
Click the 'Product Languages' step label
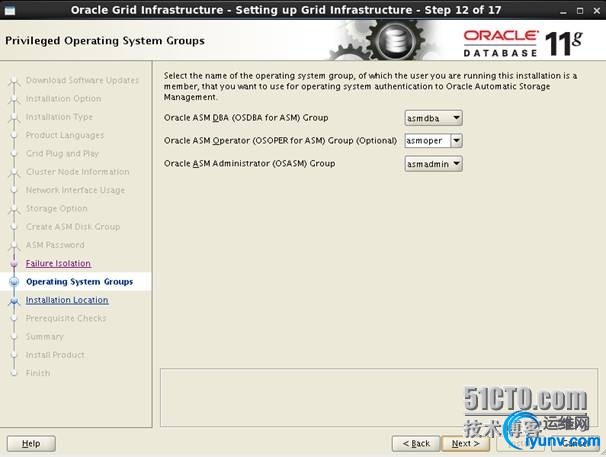[65, 135]
